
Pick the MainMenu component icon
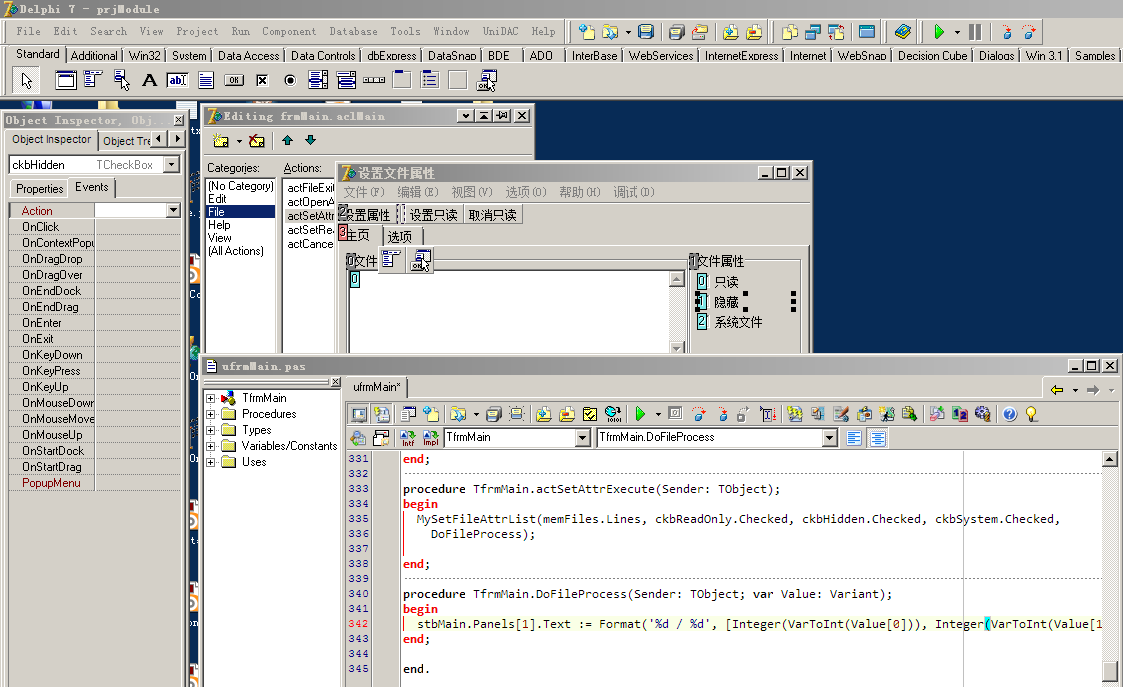tap(93, 80)
